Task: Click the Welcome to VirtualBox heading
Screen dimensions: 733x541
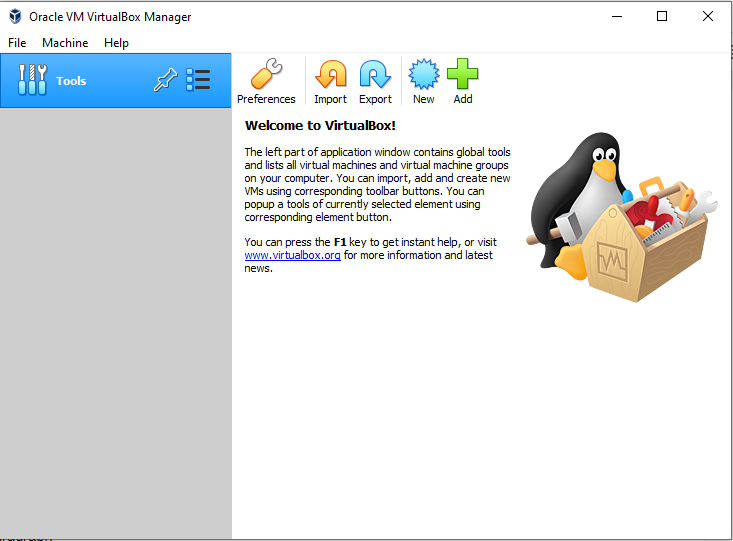Action: coord(320,126)
